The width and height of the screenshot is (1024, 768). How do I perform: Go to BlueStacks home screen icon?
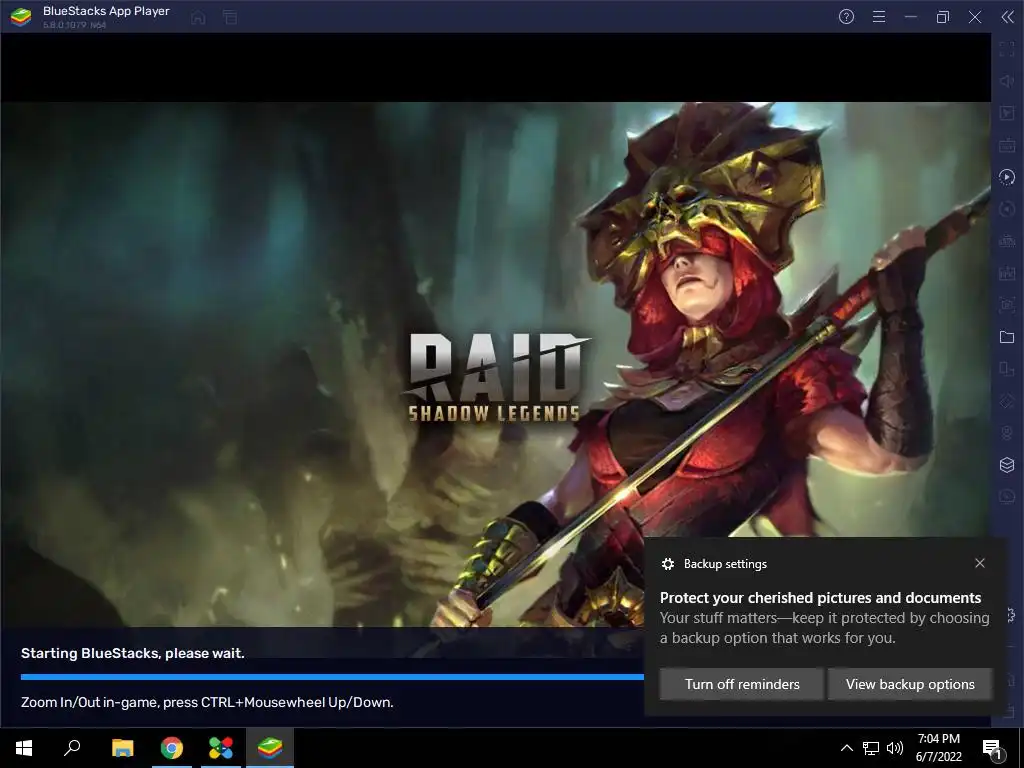(198, 18)
